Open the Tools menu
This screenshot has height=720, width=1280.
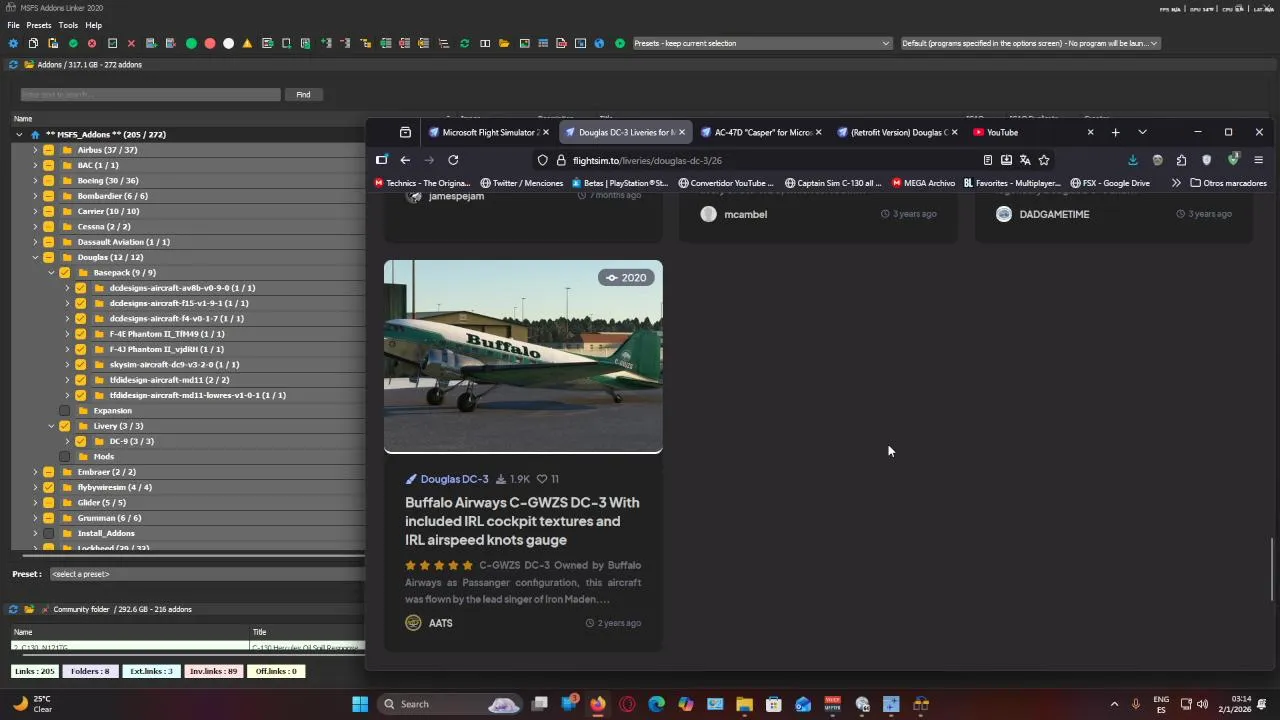[68, 25]
